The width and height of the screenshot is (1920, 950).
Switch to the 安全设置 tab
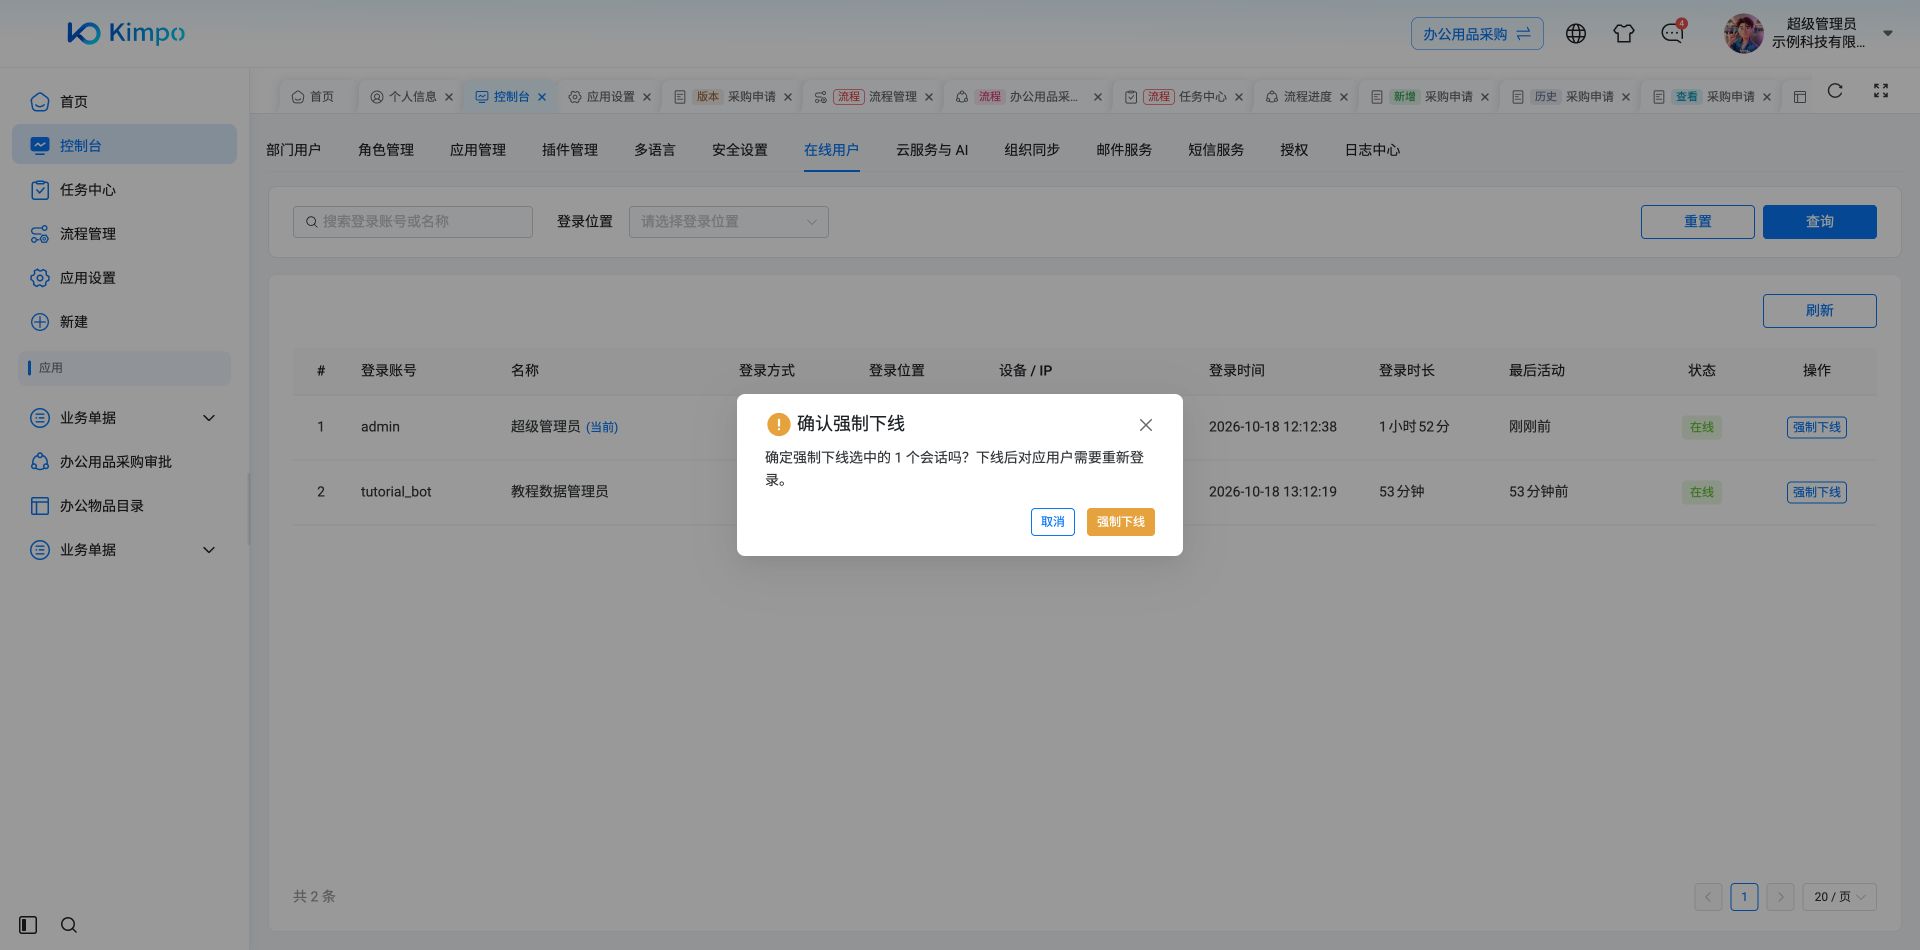click(740, 149)
